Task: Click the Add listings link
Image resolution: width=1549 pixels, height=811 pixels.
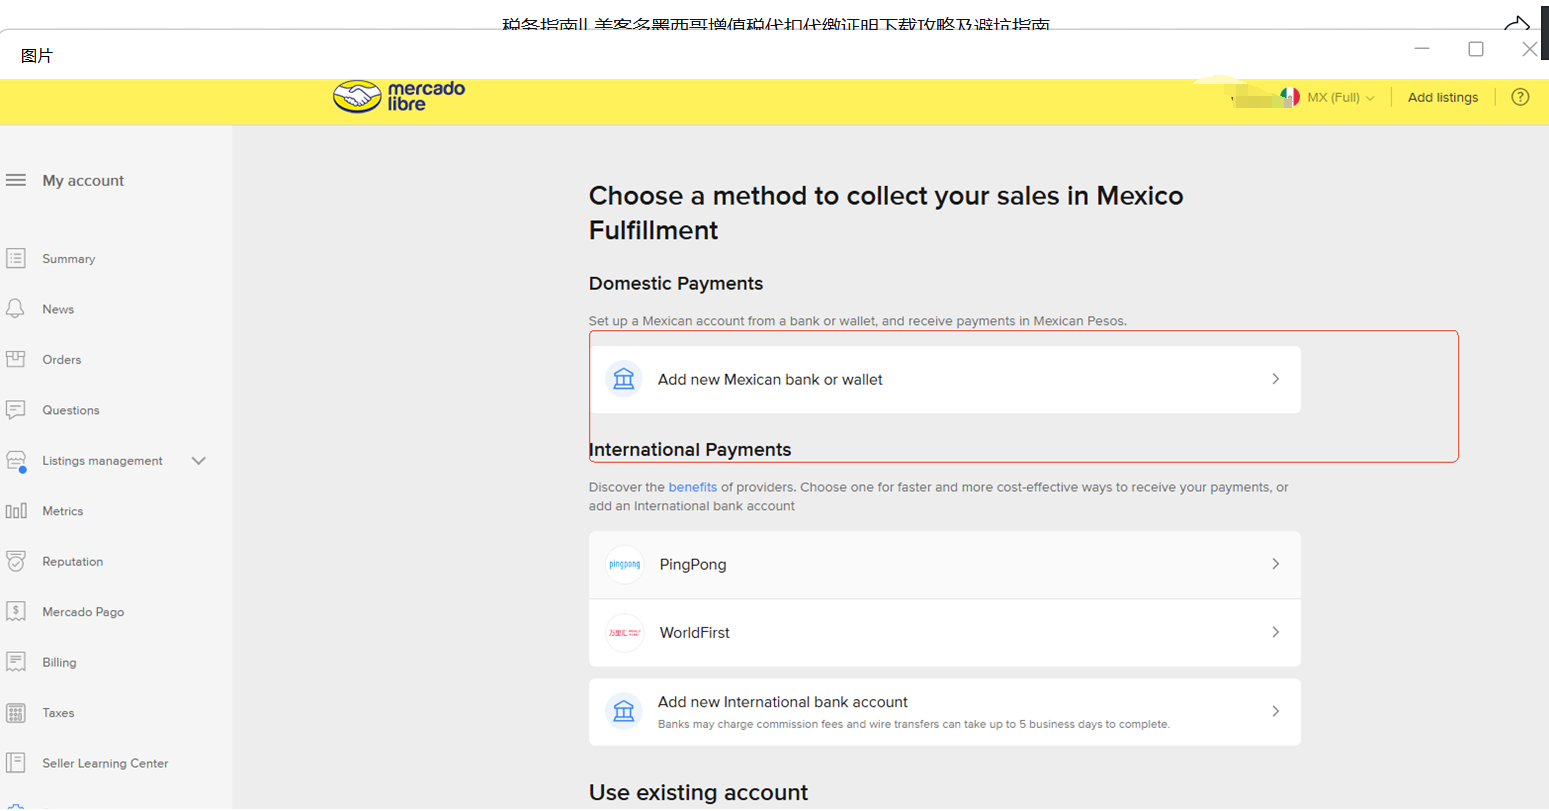Action: [x=1442, y=97]
